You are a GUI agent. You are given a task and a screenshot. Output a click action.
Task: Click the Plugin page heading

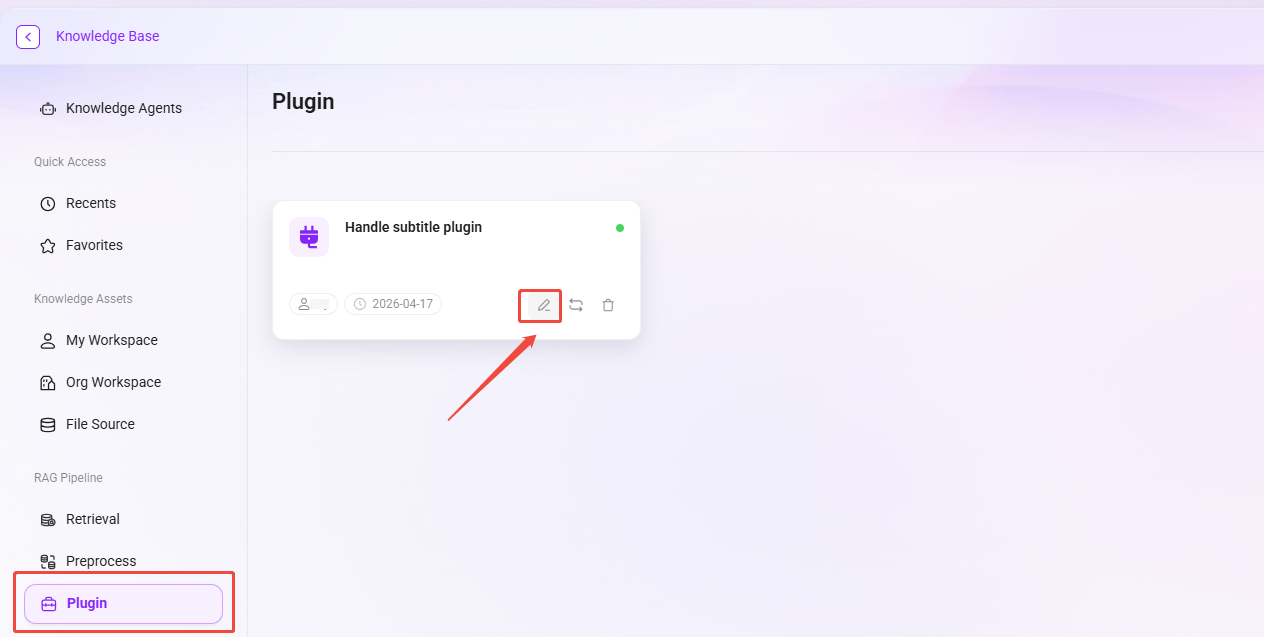tap(303, 101)
